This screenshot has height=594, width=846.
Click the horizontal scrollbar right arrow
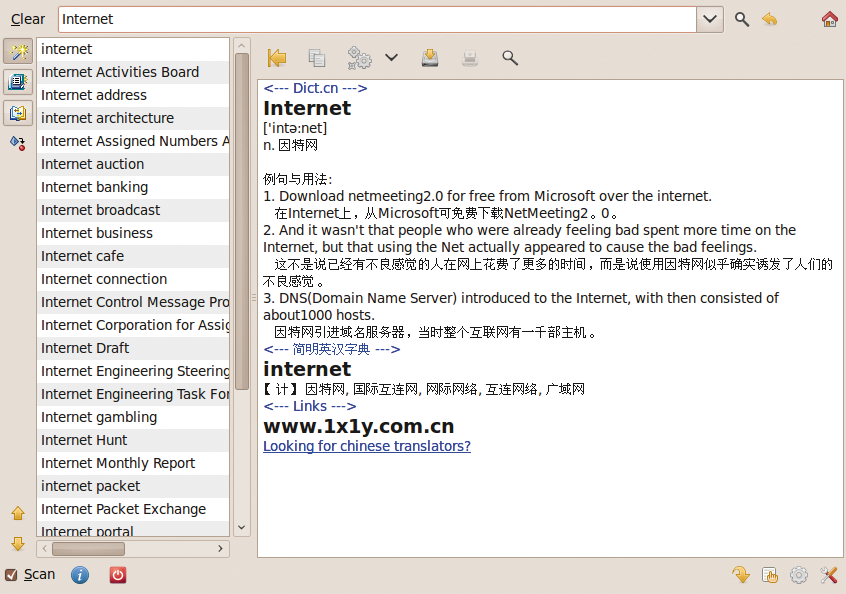click(x=220, y=549)
